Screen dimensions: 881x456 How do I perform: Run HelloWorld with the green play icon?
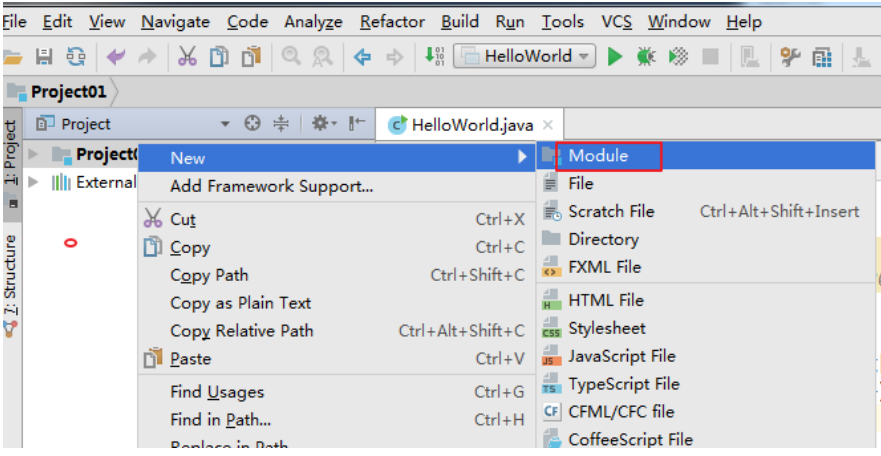pos(615,57)
